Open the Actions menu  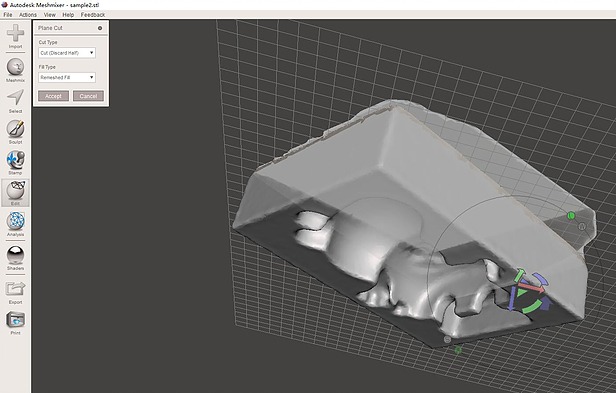click(28, 15)
